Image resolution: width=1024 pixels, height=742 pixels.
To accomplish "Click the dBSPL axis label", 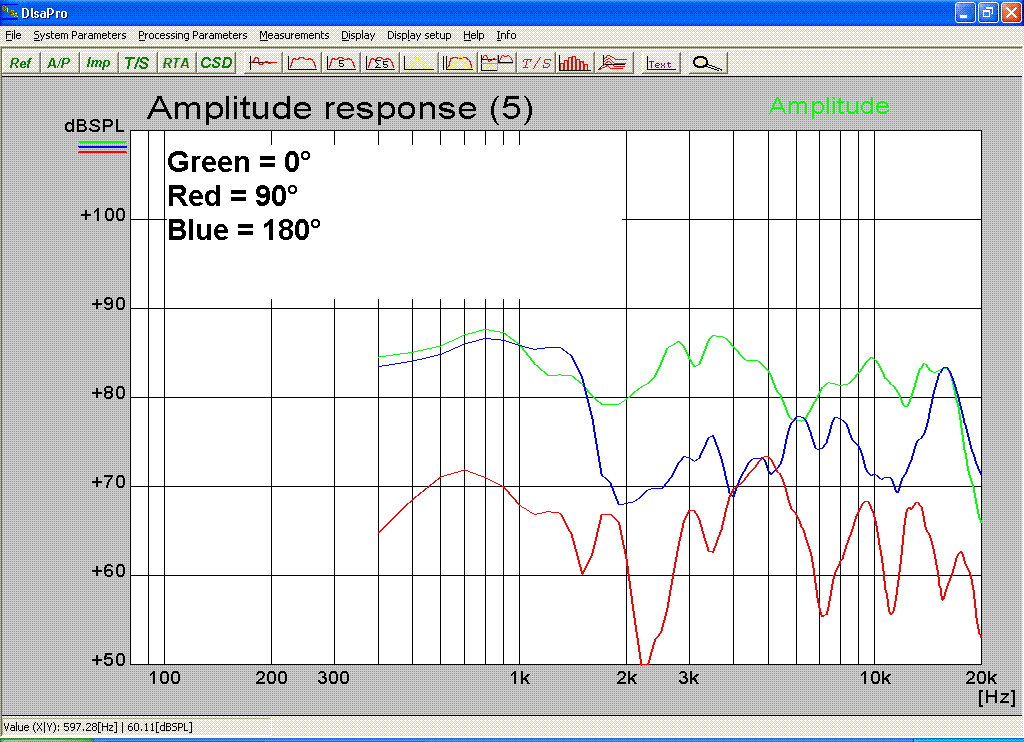I will pos(94,126).
